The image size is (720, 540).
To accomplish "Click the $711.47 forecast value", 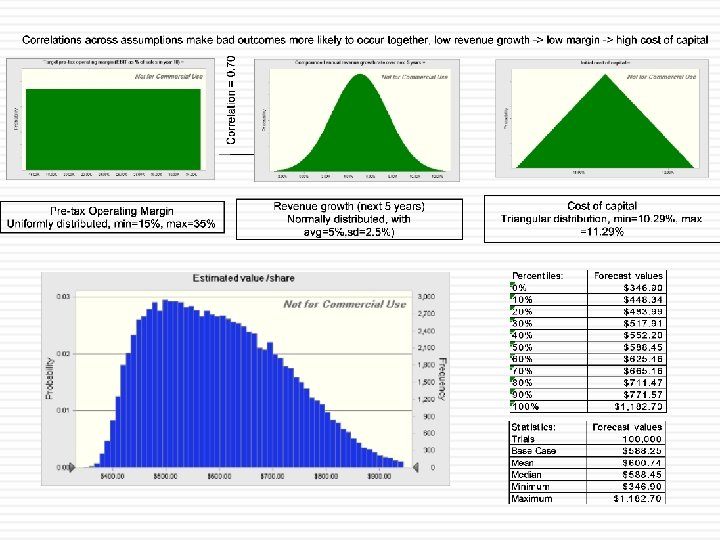I will click(x=643, y=382).
